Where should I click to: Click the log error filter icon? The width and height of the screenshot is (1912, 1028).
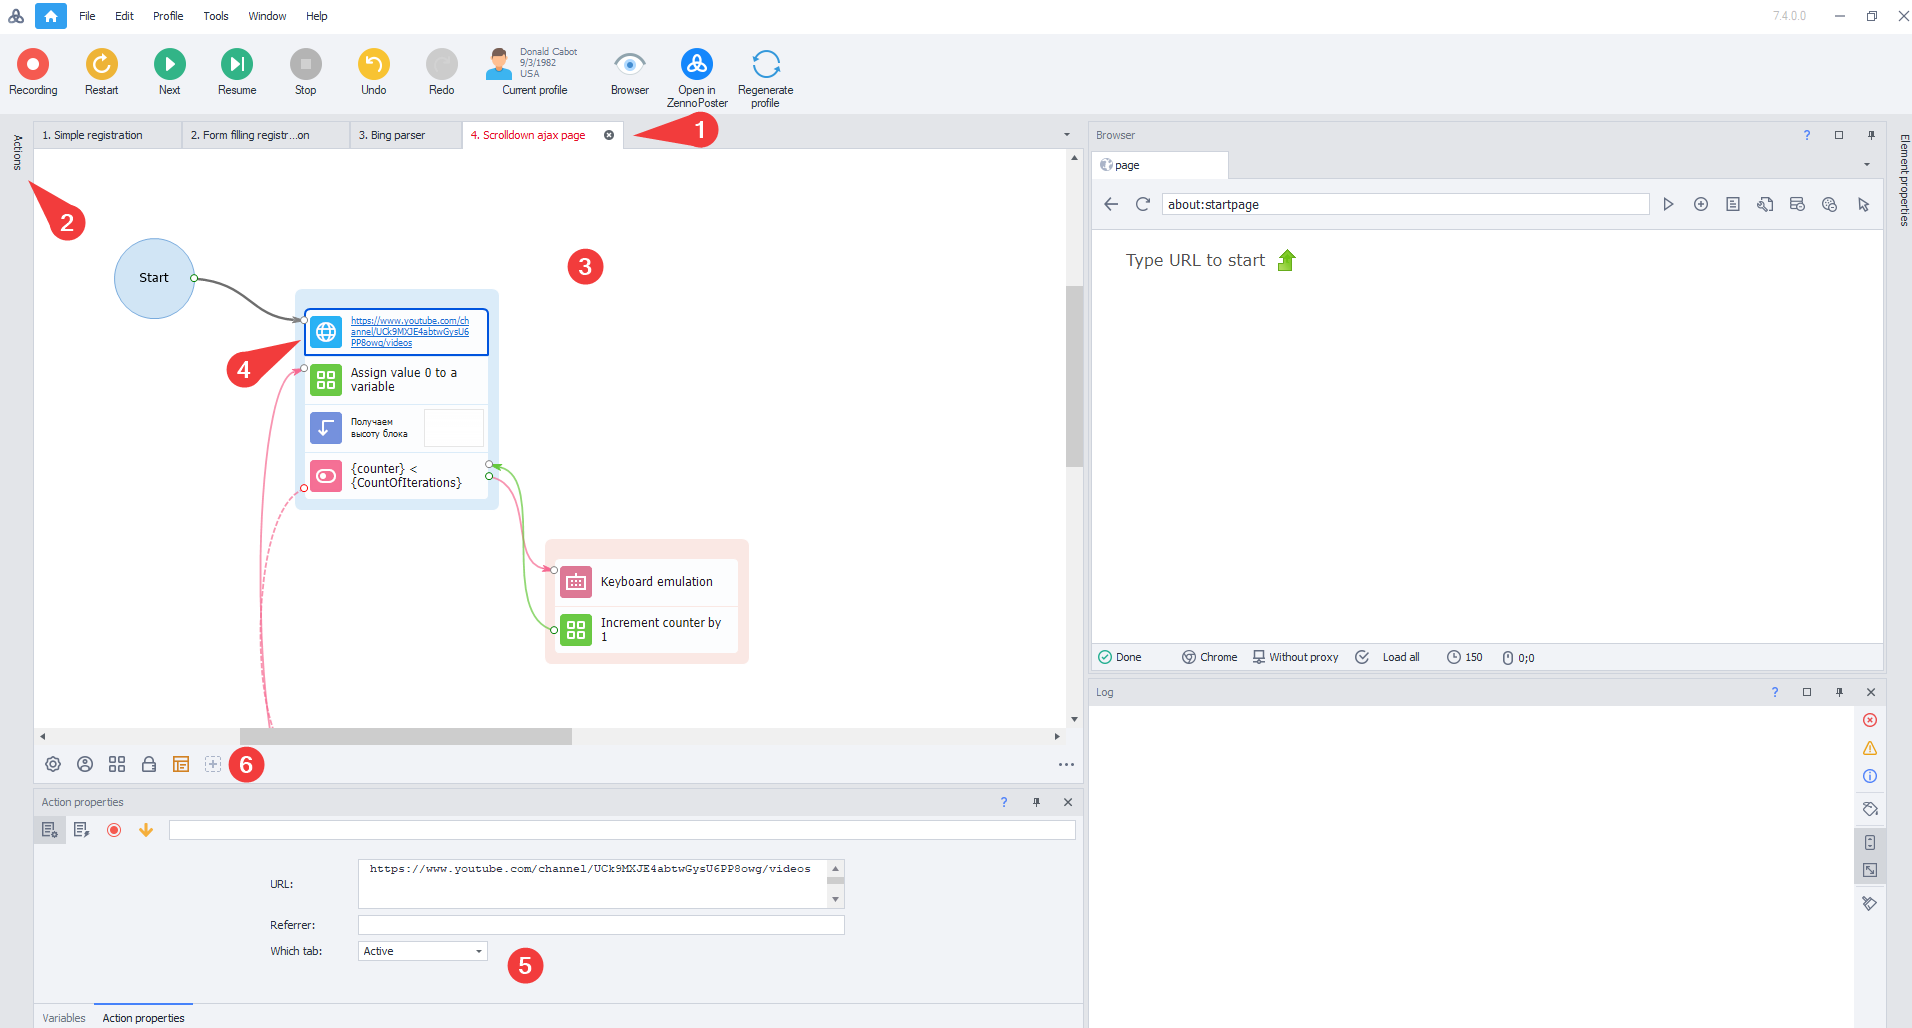1870,720
